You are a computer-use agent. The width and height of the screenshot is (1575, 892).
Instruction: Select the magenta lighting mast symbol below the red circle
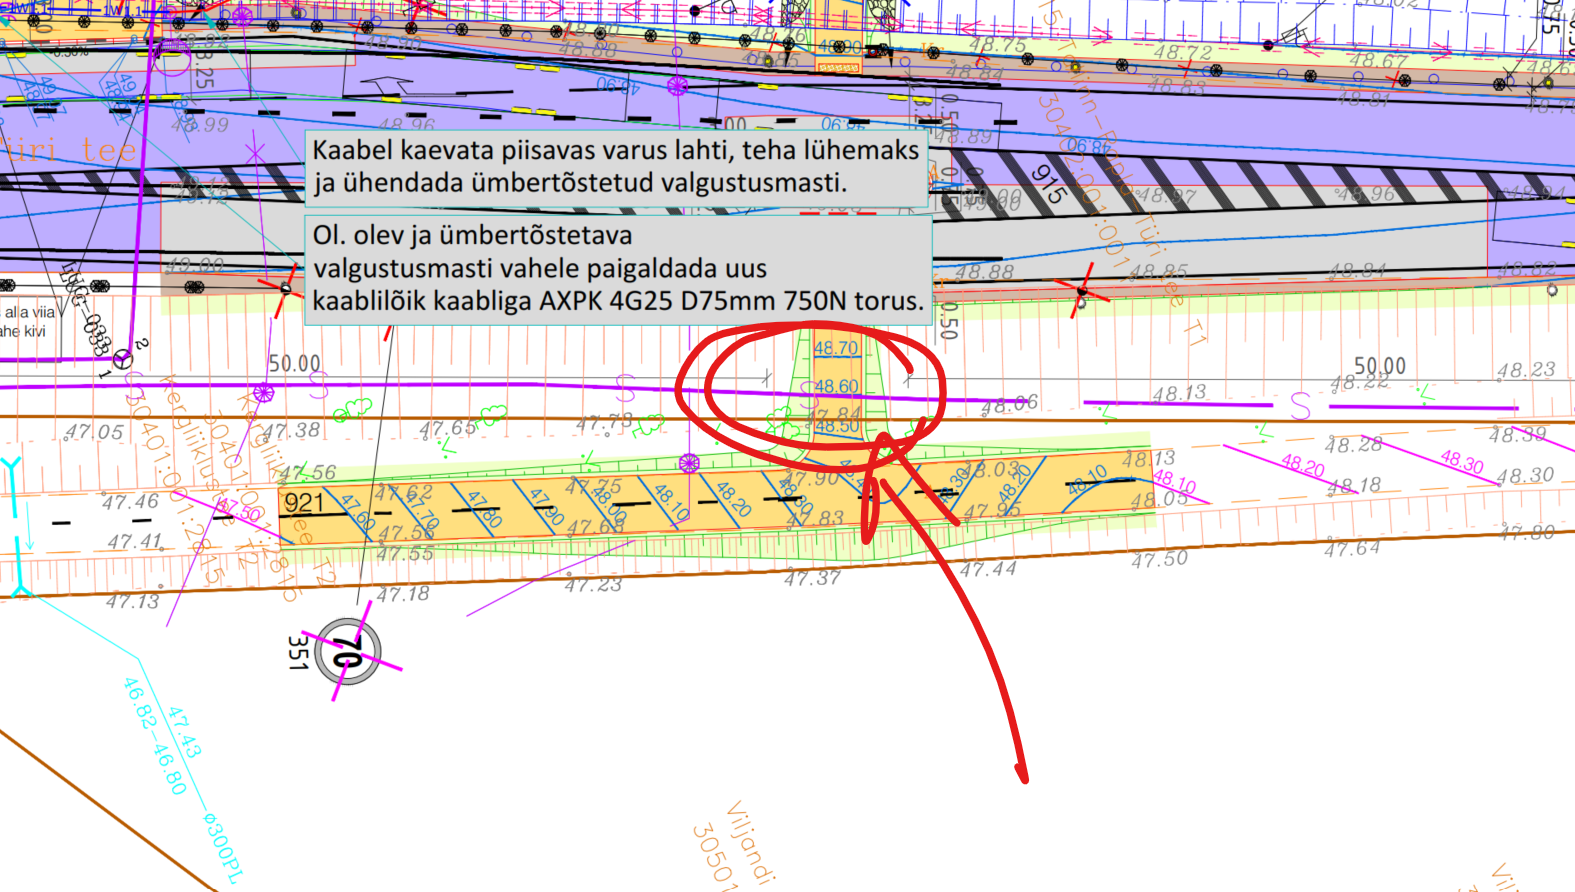coord(689,463)
